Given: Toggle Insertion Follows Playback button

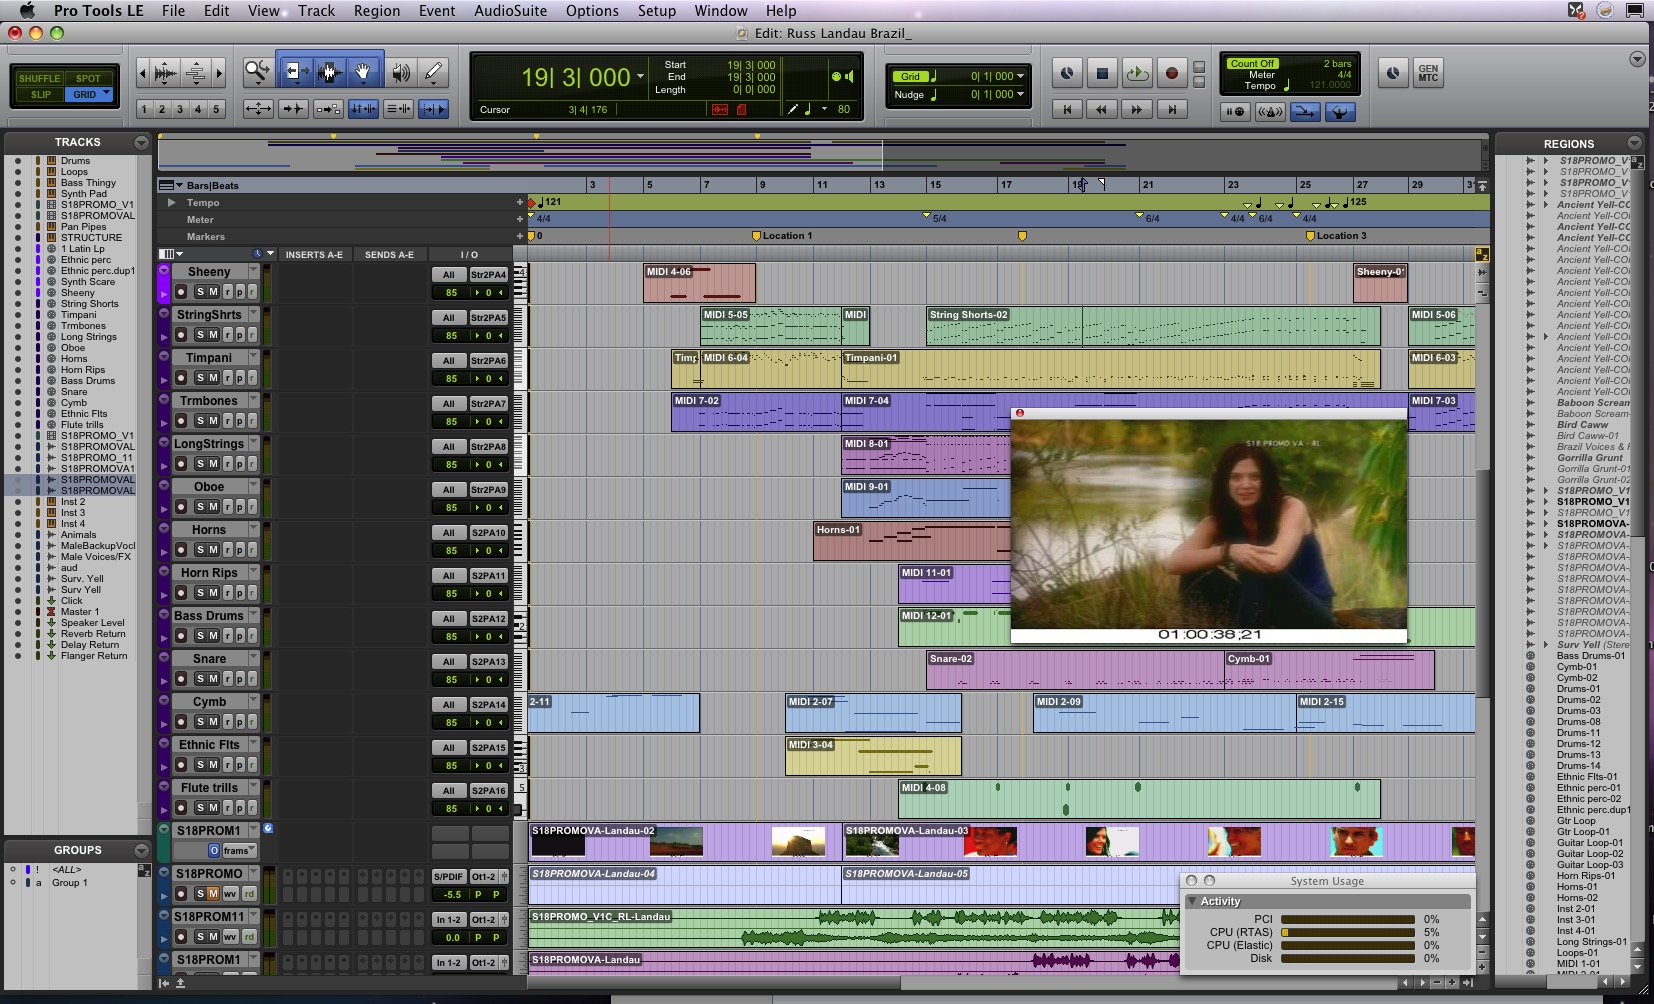Looking at the screenshot, I should (x=433, y=109).
